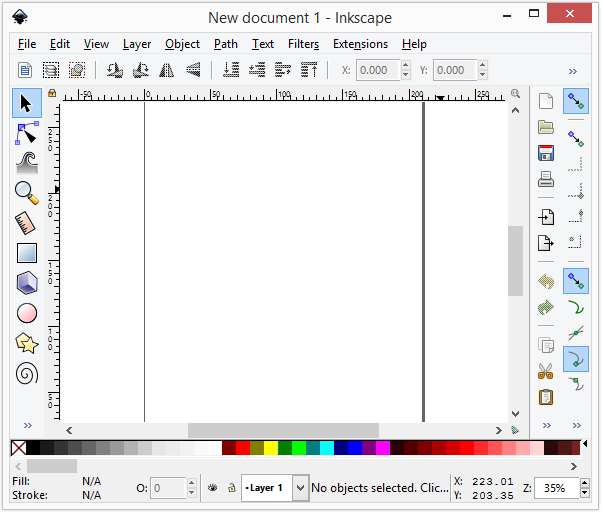Create new document from commands bar
The image size is (604, 512).
tap(545, 101)
